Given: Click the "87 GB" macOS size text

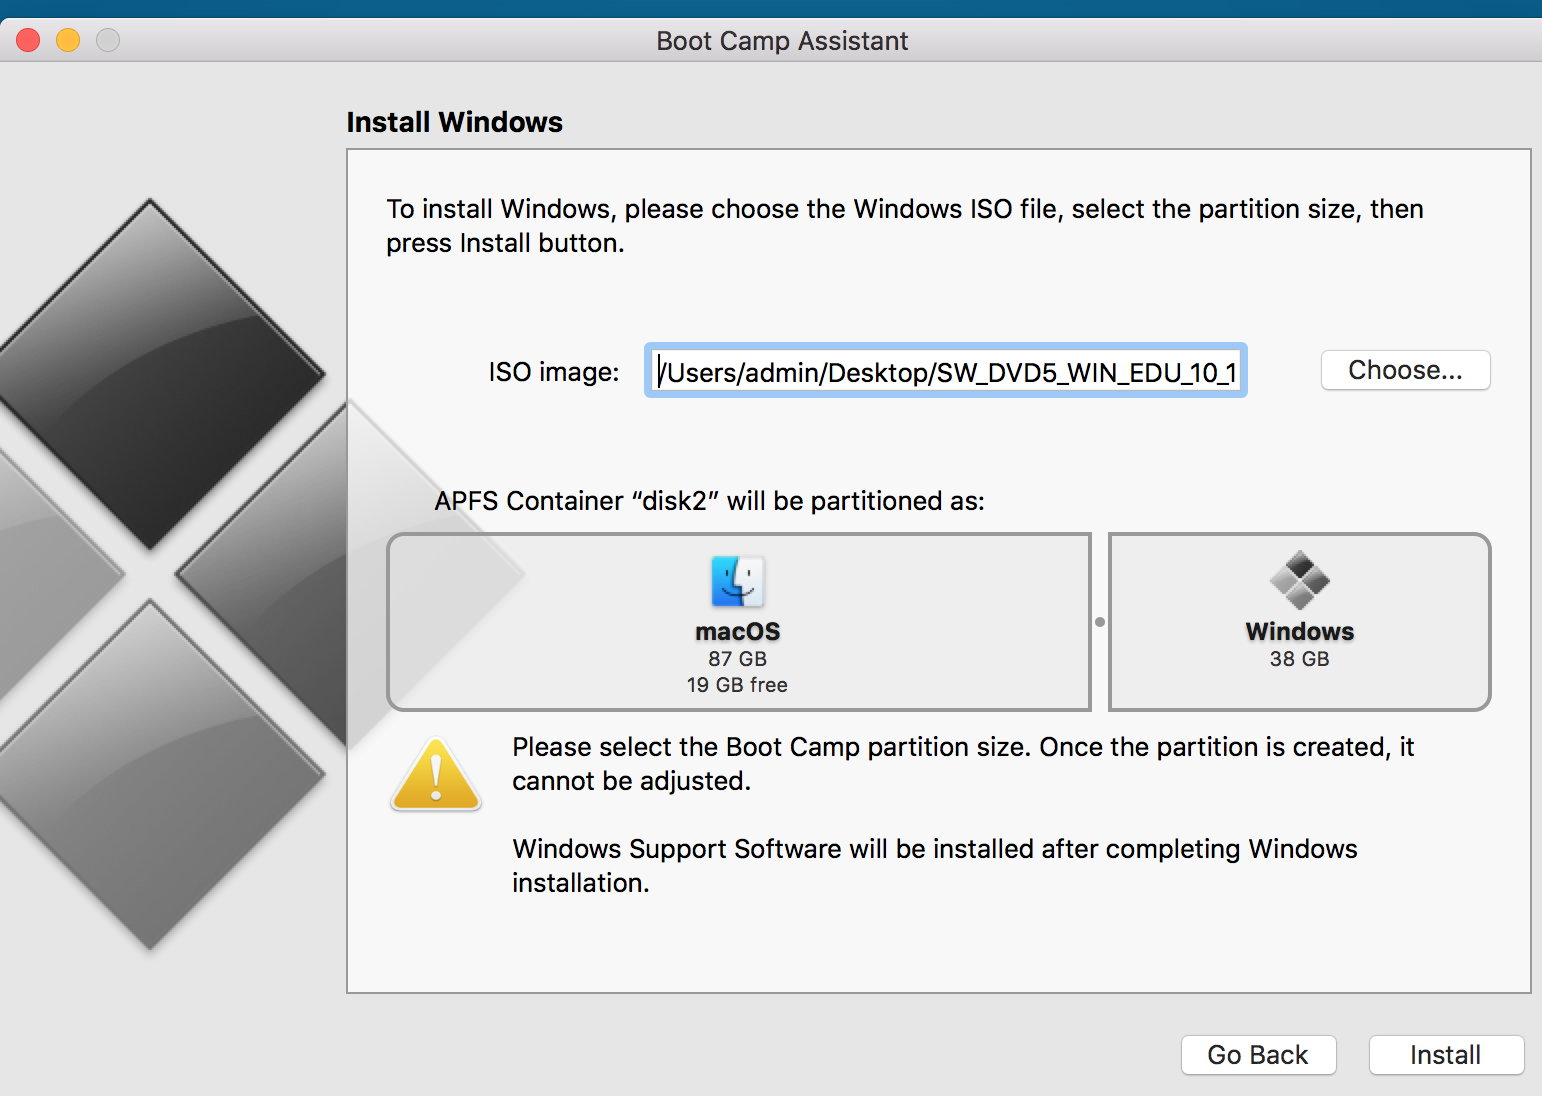Looking at the screenshot, I should [738, 659].
